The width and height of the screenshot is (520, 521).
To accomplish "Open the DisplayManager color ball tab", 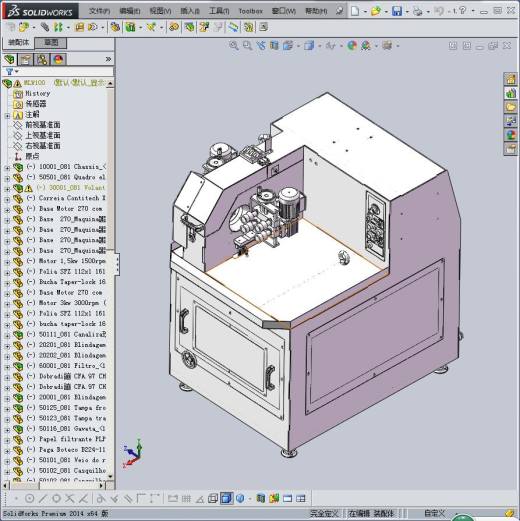I will pyautogui.click(x=58, y=59).
